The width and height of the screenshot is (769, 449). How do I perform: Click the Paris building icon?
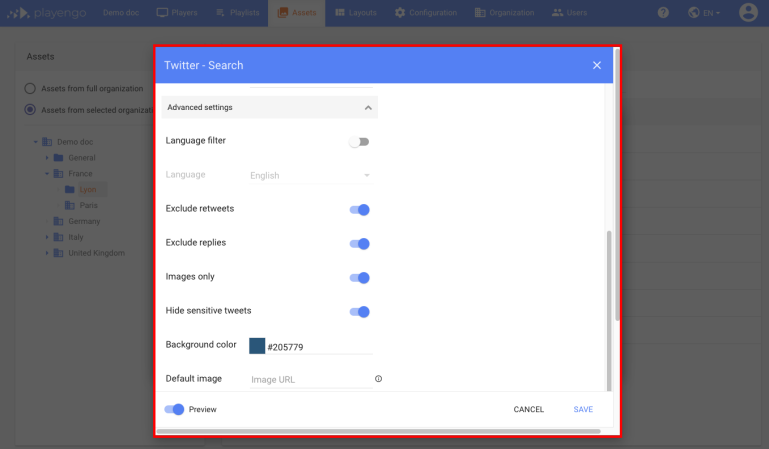[x=70, y=205]
